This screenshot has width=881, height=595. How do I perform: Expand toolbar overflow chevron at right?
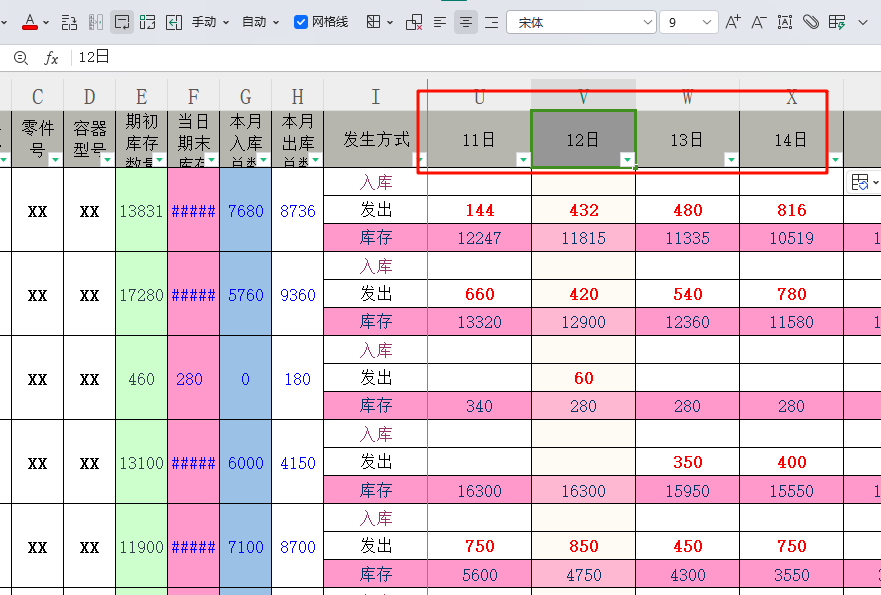click(x=863, y=23)
